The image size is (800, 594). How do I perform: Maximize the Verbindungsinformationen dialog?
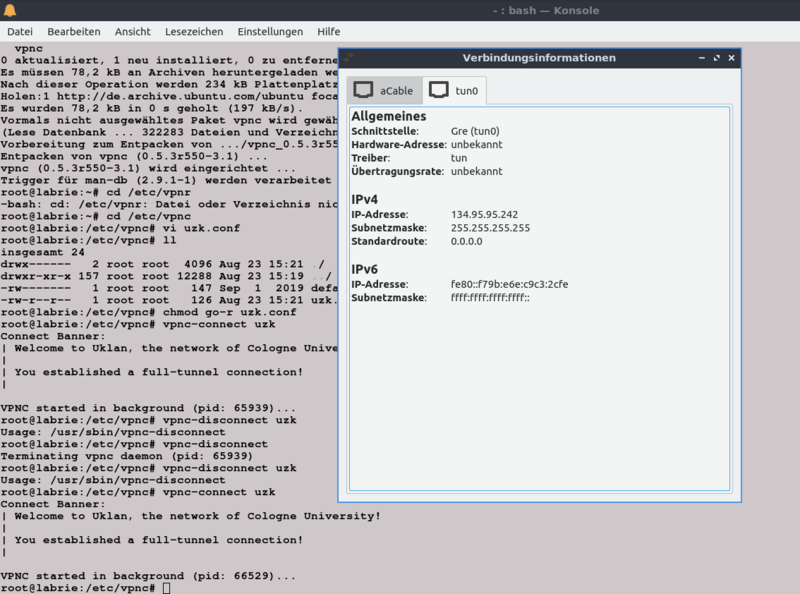(x=717, y=58)
